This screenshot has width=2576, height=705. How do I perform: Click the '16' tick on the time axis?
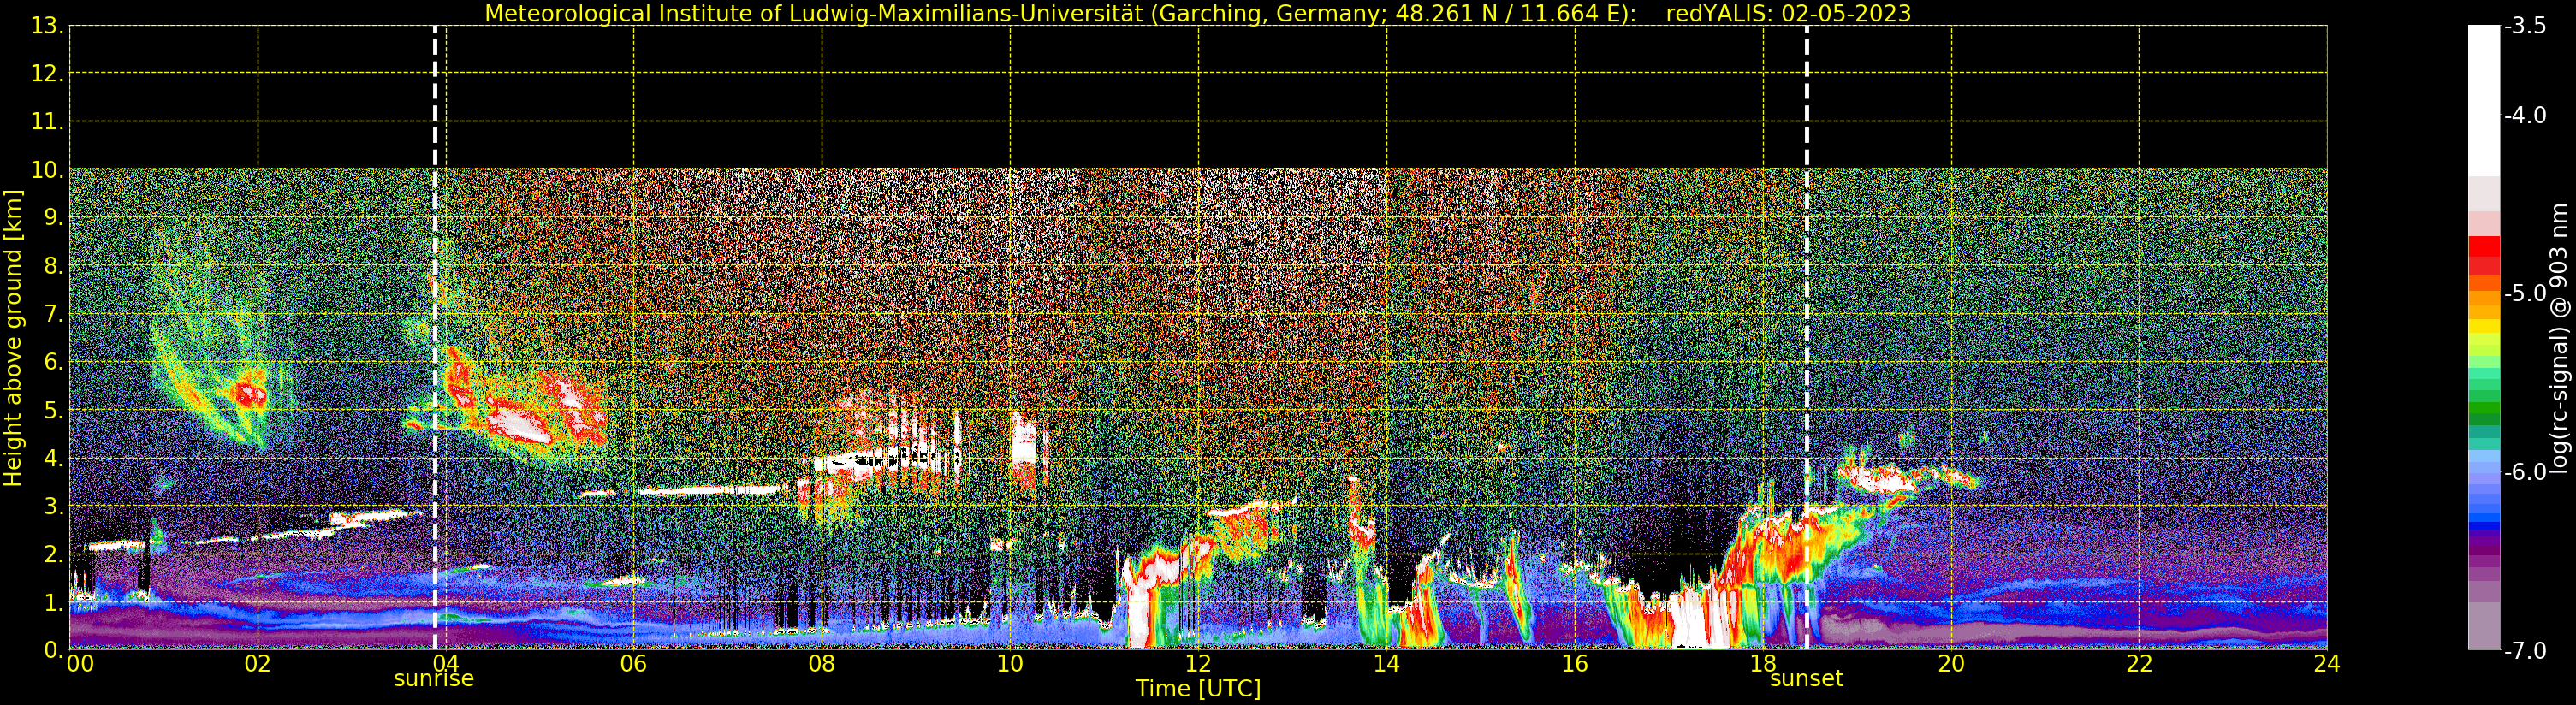click(x=1575, y=663)
